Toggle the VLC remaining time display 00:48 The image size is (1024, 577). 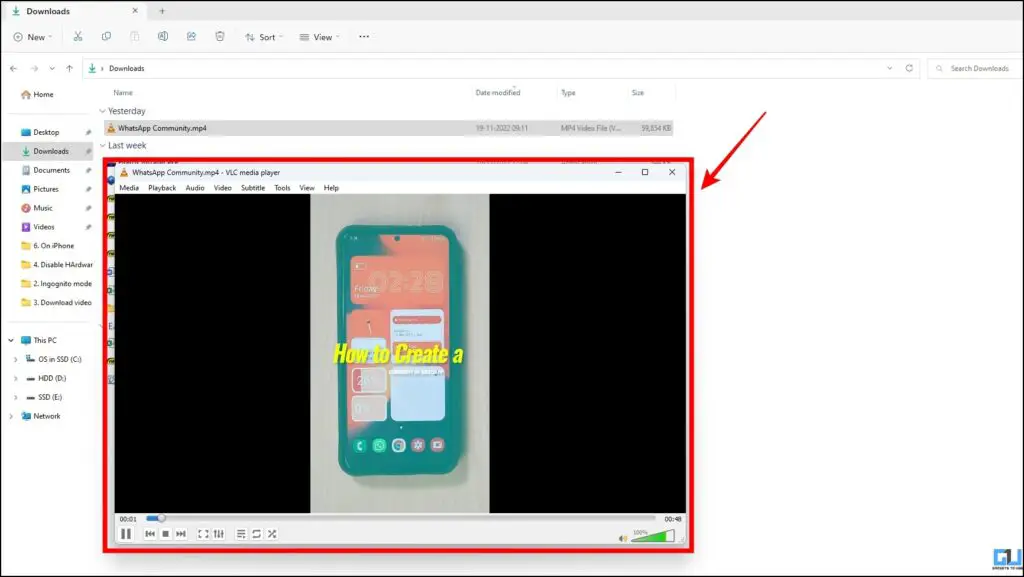(x=673, y=519)
